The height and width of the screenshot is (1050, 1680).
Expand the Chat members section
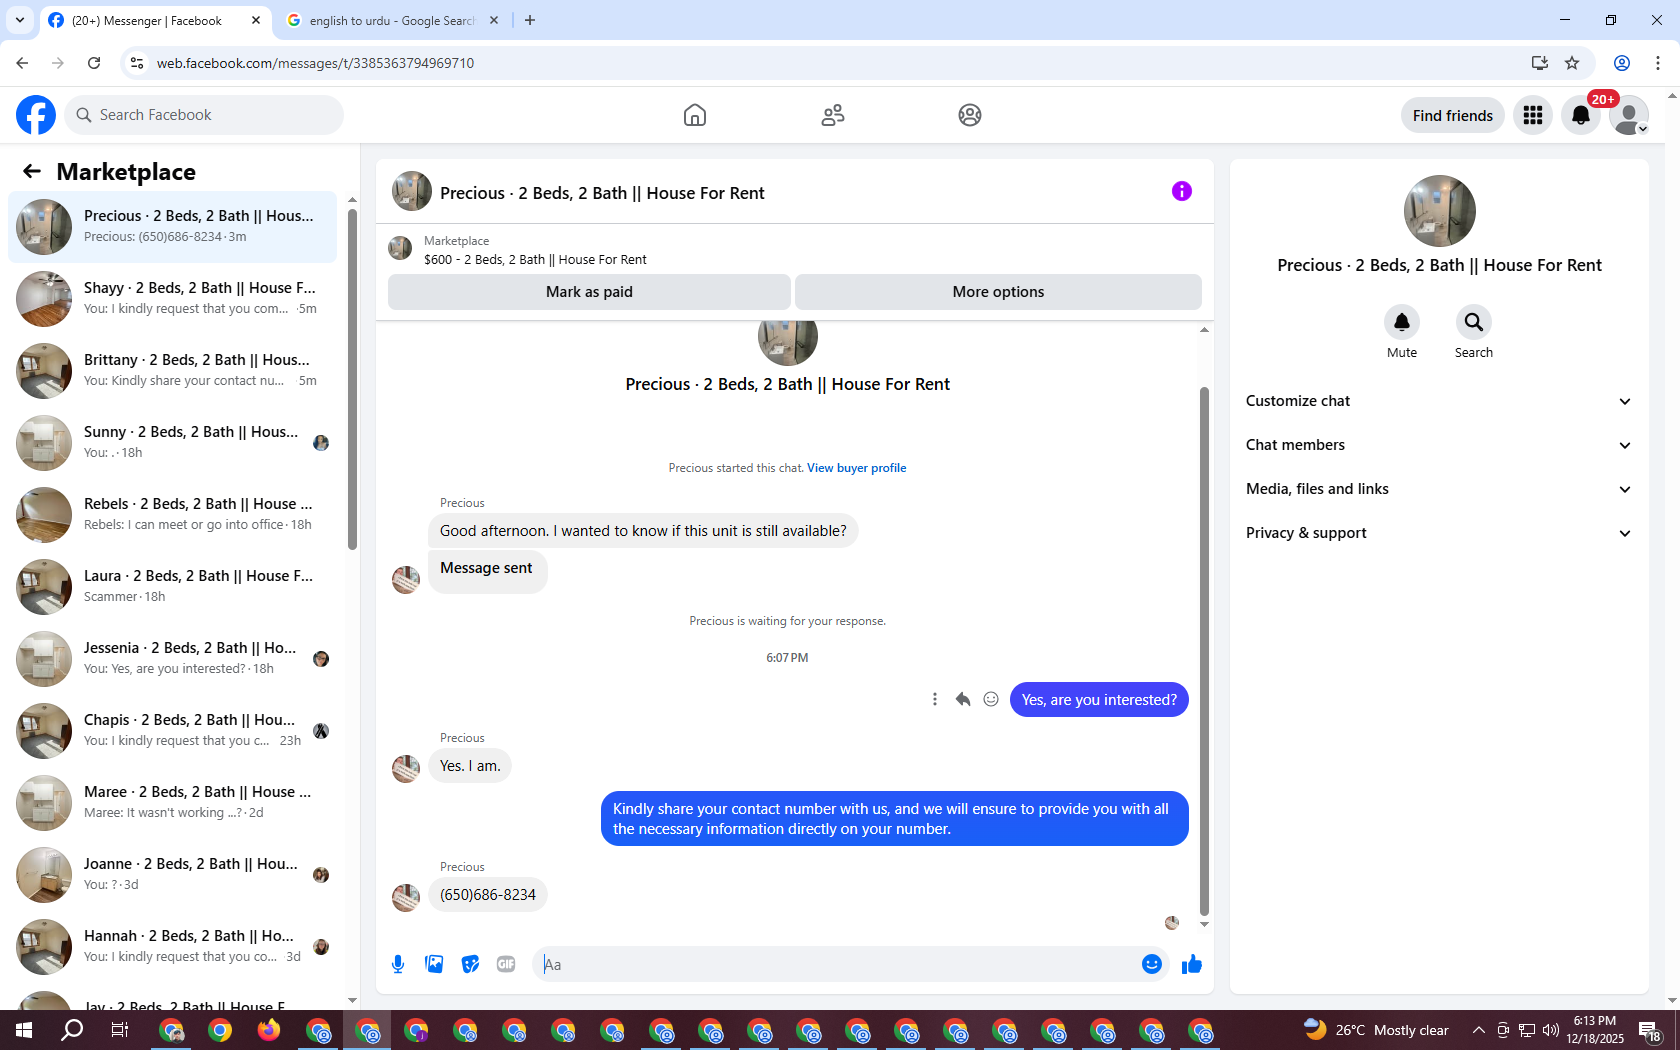click(x=1439, y=445)
